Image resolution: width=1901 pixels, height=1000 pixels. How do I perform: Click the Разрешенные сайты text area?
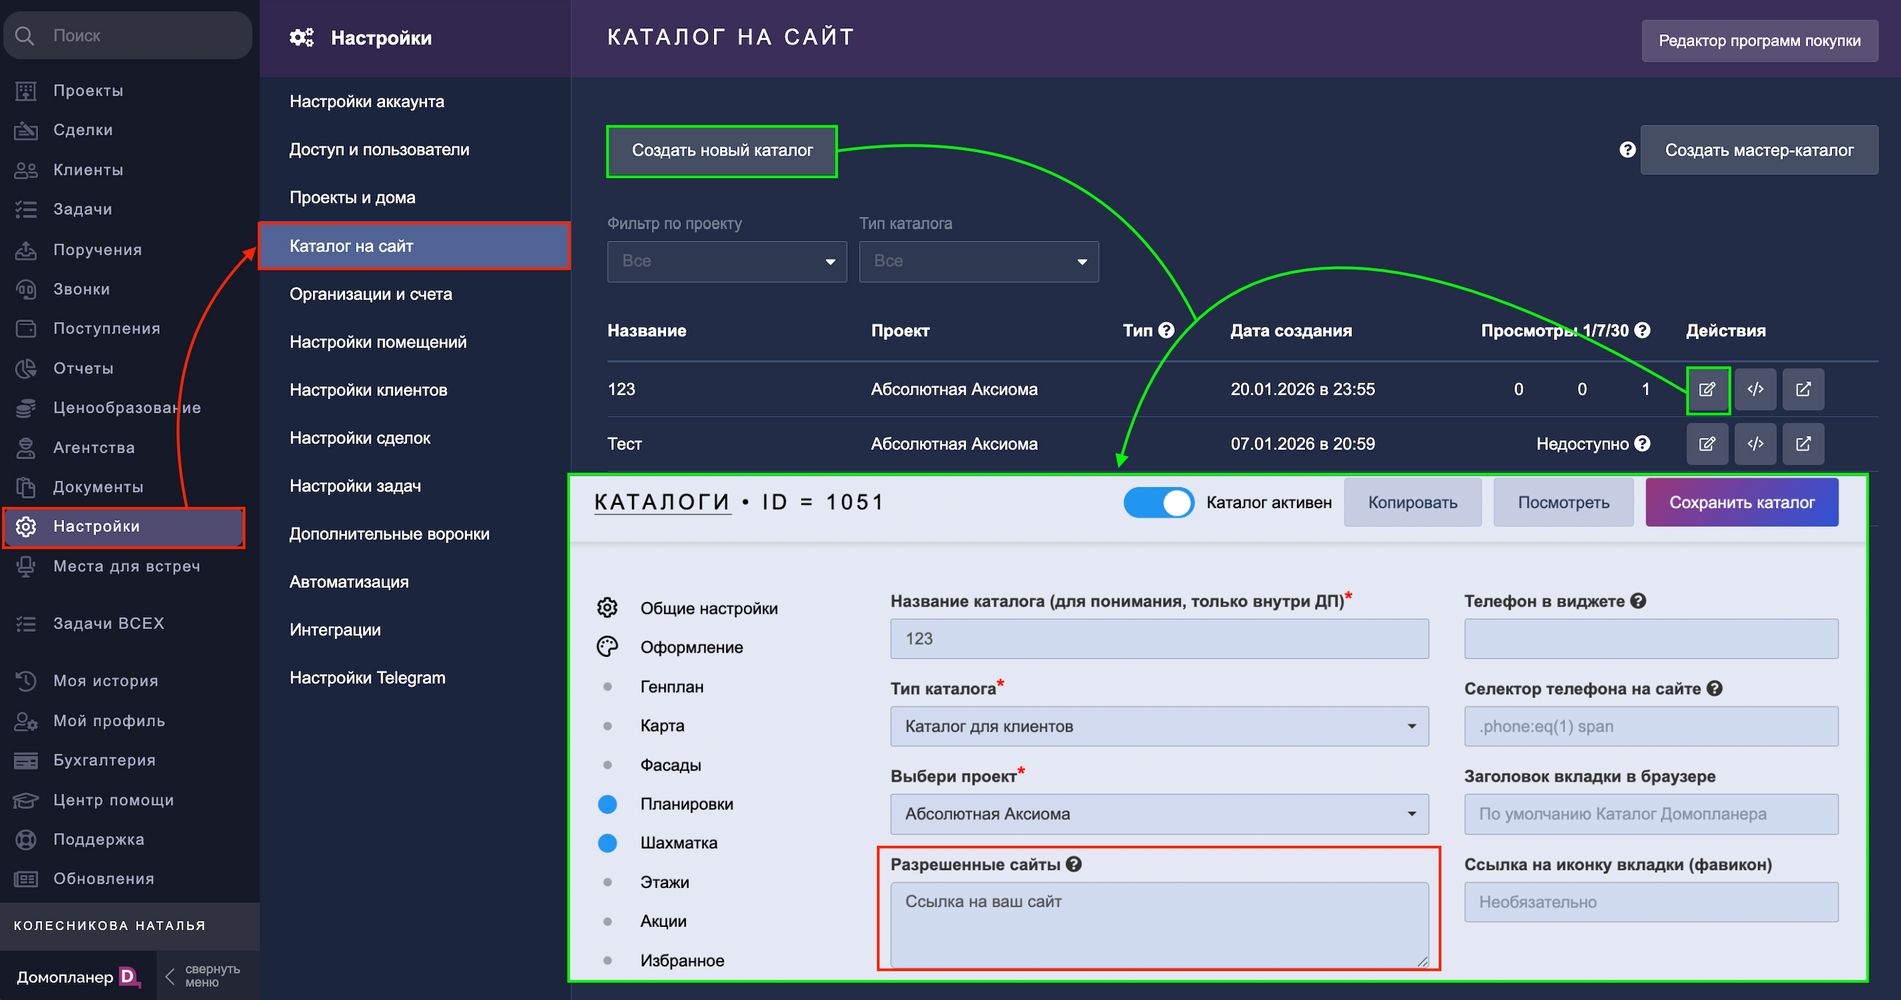point(1158,924)
